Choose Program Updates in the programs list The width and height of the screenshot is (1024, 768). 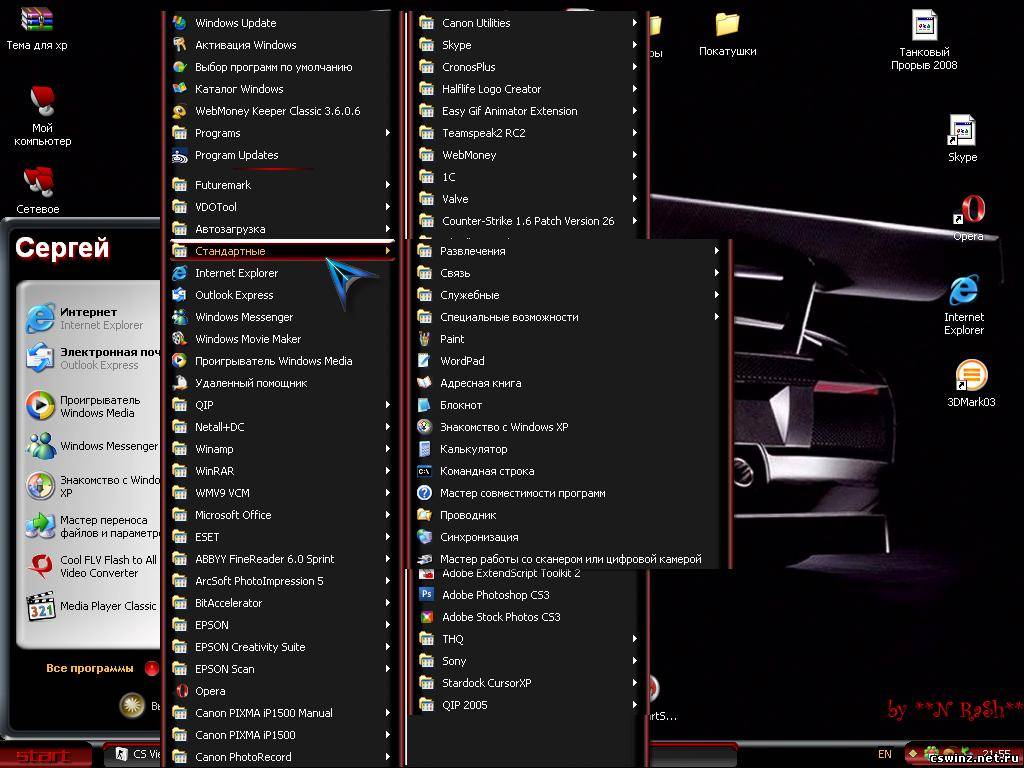point(282,155)
